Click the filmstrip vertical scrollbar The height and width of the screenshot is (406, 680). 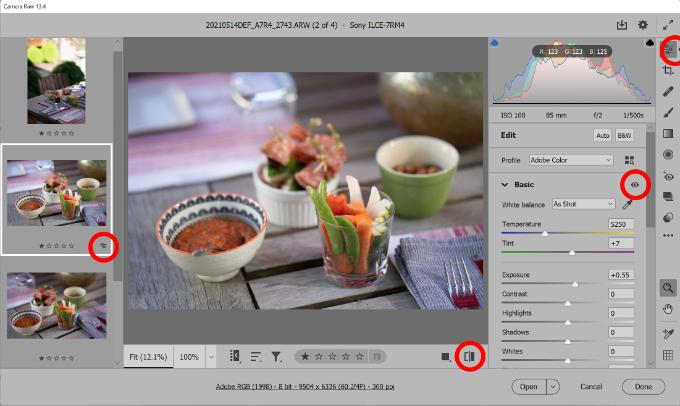pos(117,166)
